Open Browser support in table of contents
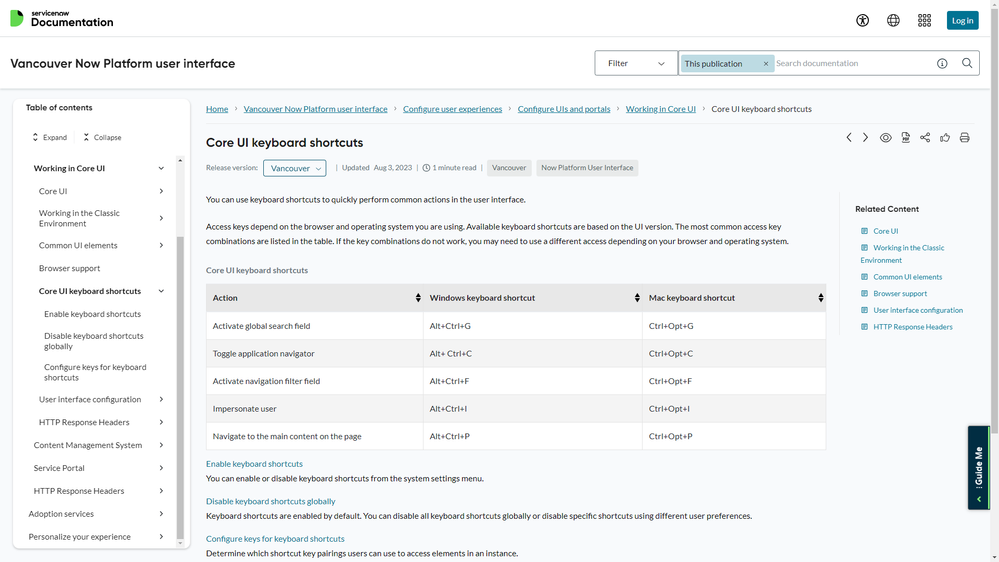 pyautogui.click(x=69, y=268)
